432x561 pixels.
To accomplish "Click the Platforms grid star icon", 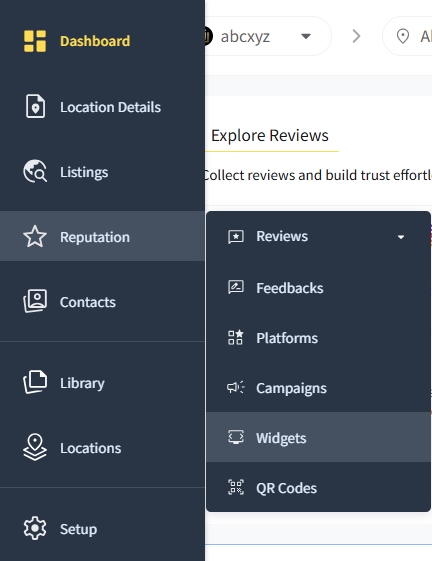I will [236, 337].
